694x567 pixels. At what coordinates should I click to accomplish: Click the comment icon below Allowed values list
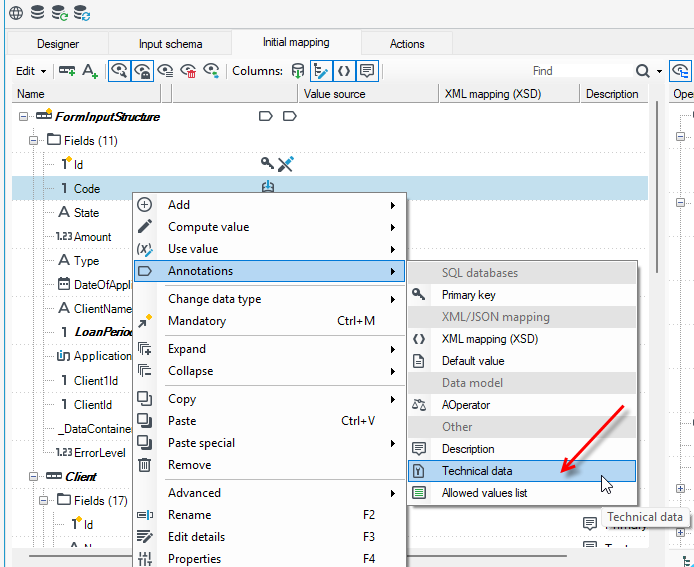[x=590, y=524]
